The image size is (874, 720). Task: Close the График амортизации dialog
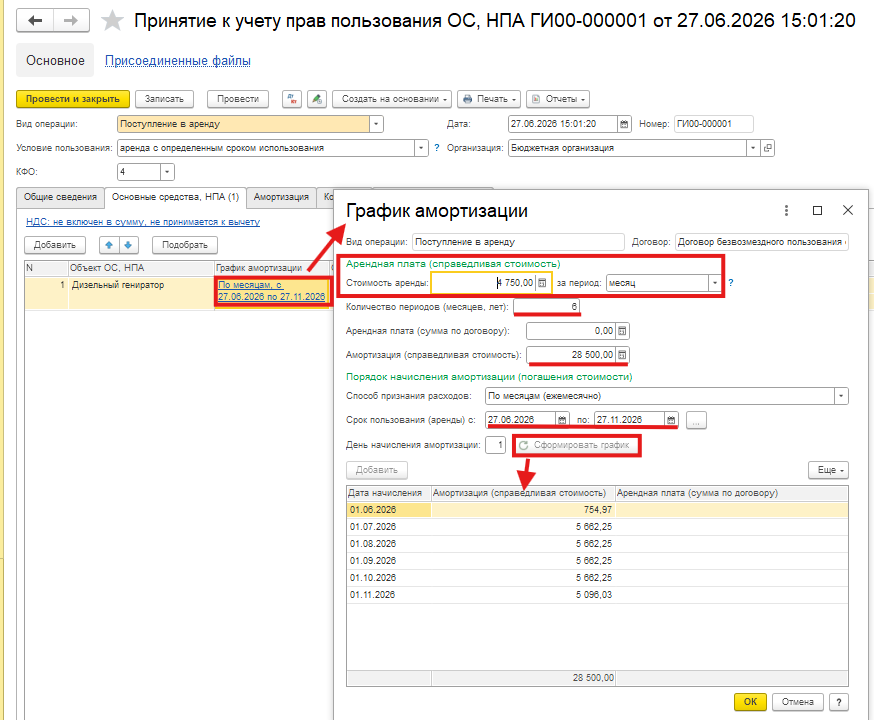click(x=848, y=210)
